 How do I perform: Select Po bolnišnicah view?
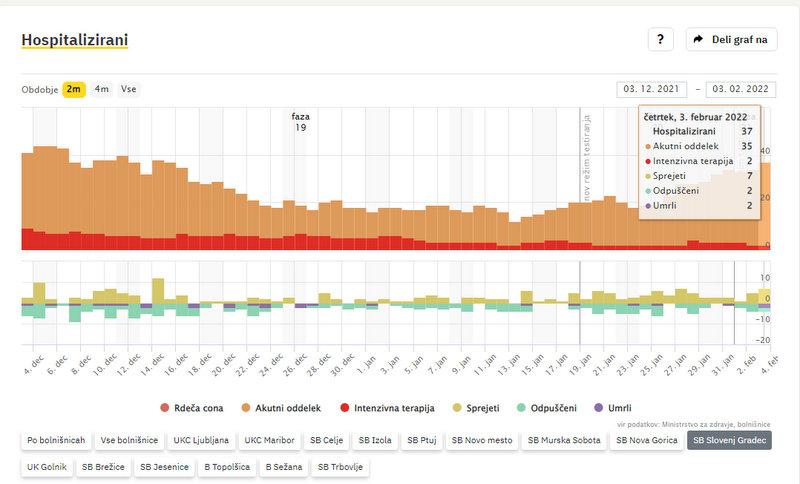[54, 440]
